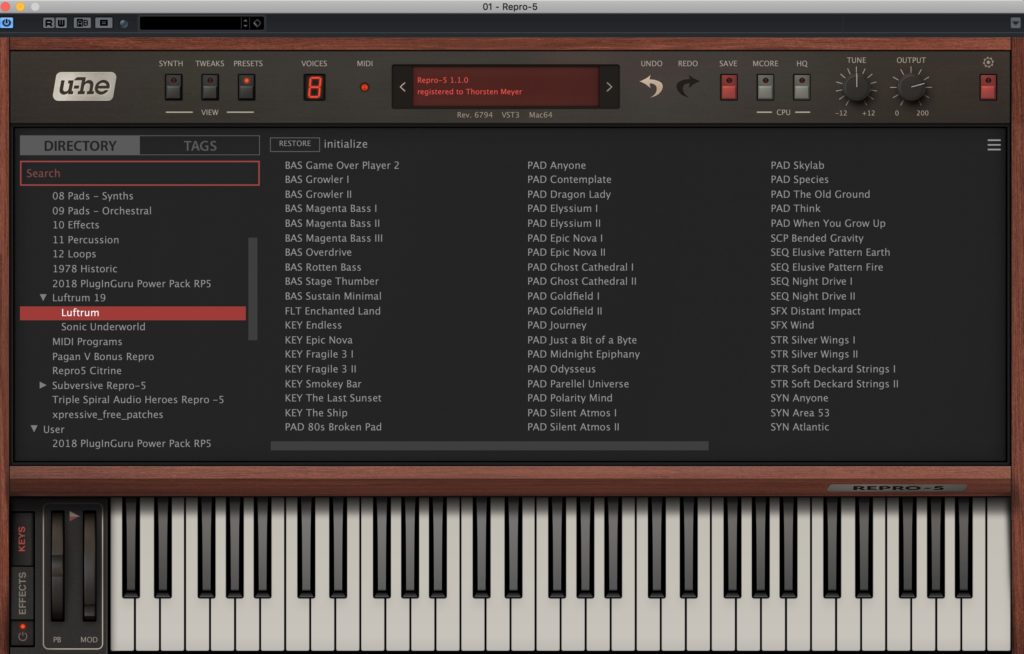Toggle the MCORE CPU switch
The height and width of the screenshot is (654, 1024).
(765, 87)
